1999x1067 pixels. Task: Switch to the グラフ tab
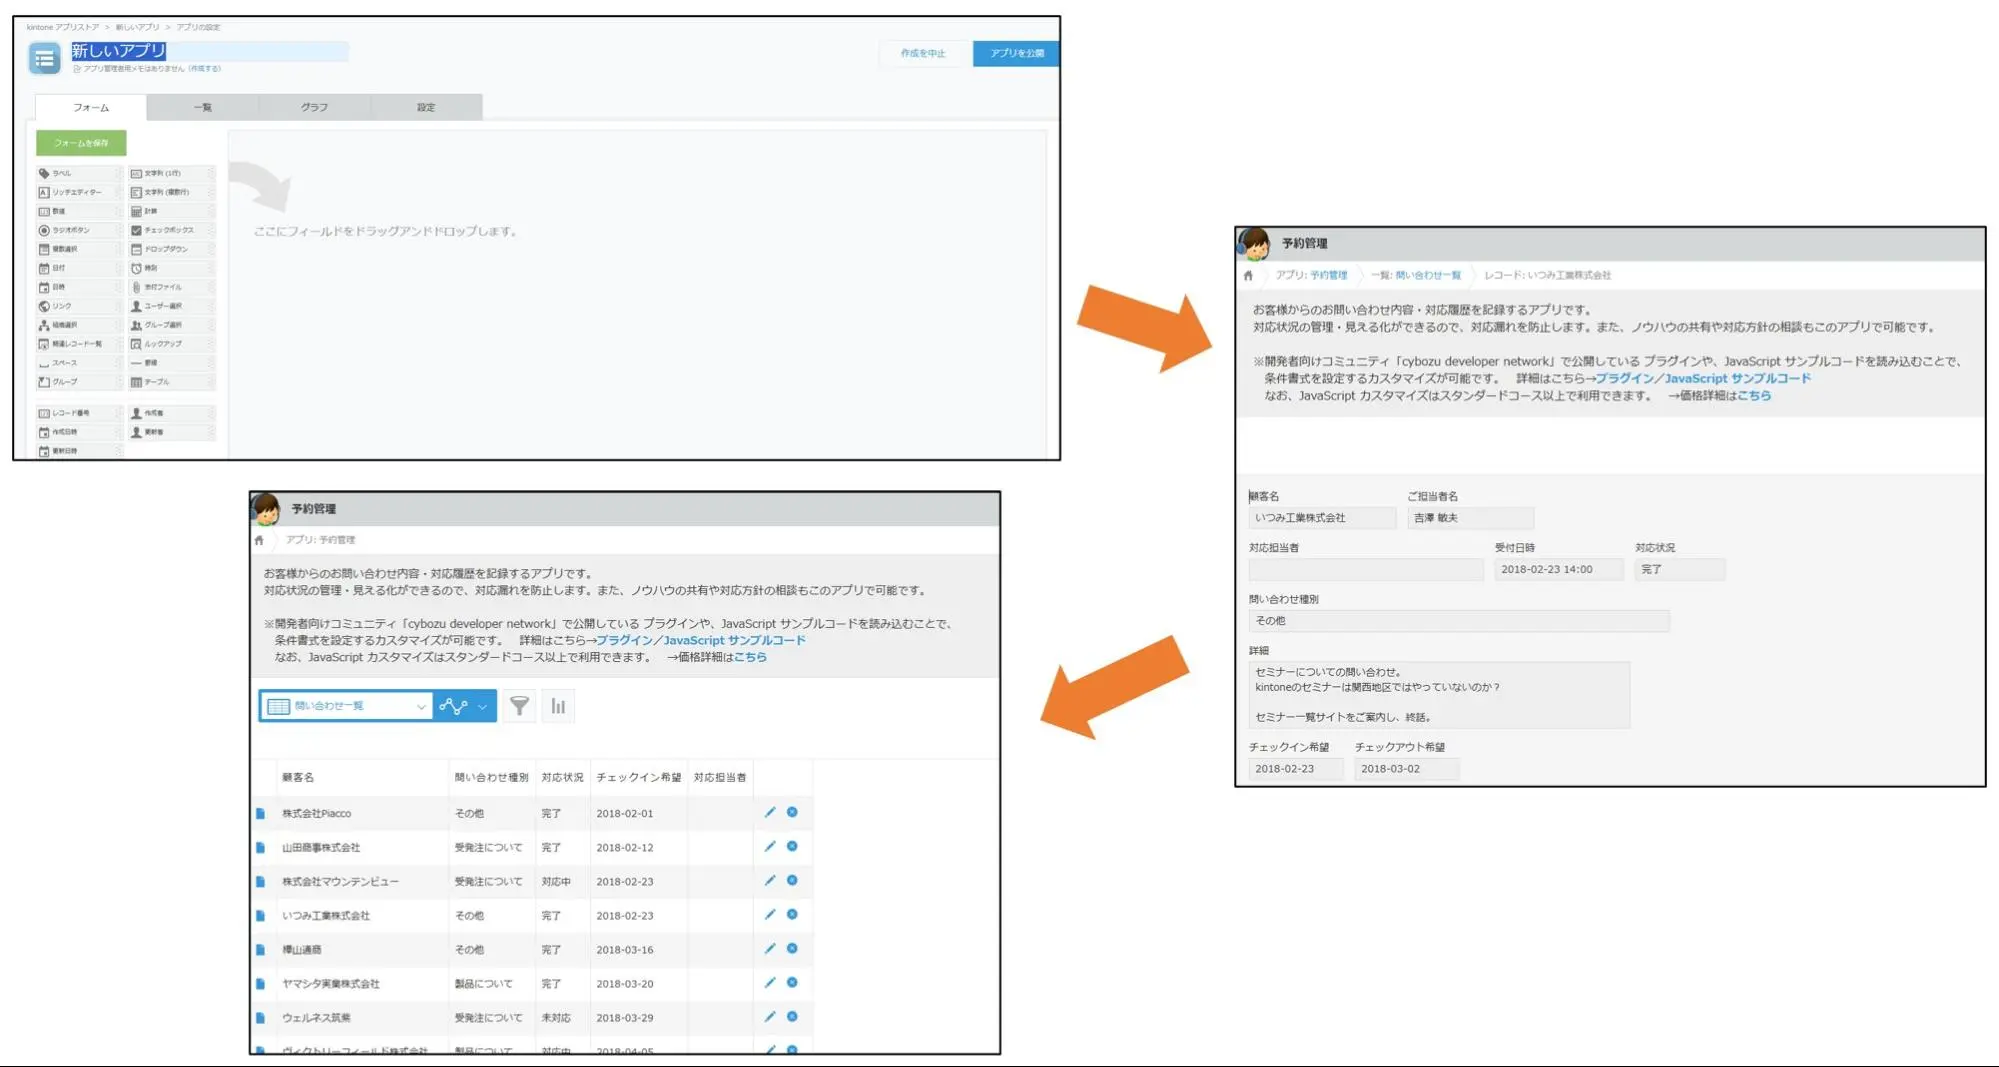tap(314, 107)
